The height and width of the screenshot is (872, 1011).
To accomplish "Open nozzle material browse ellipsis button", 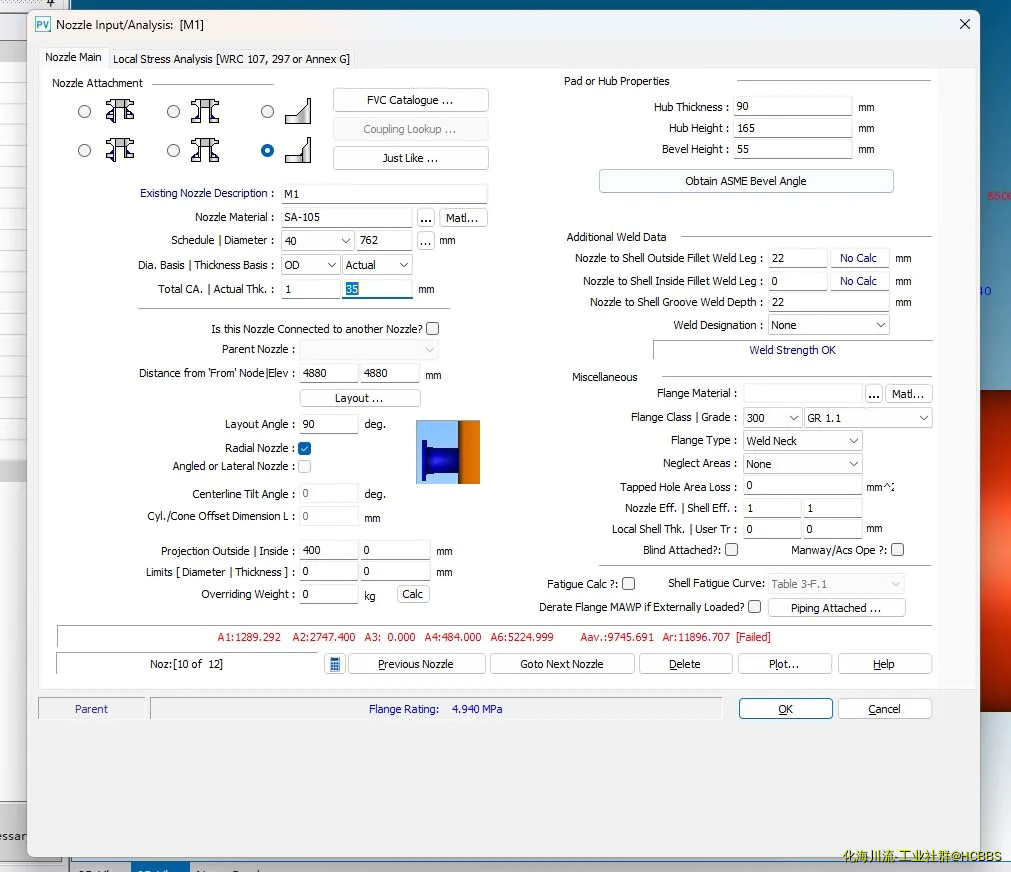I will [426, 218].
